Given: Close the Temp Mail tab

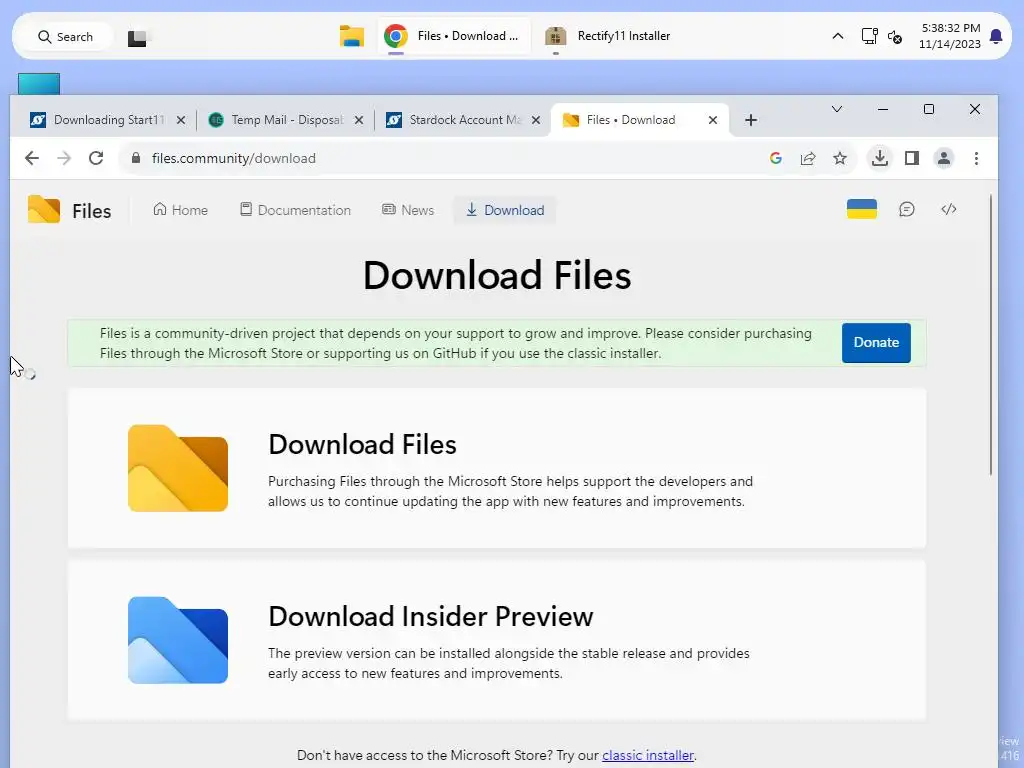Looking at the screenshot, I should click(359, 120).
